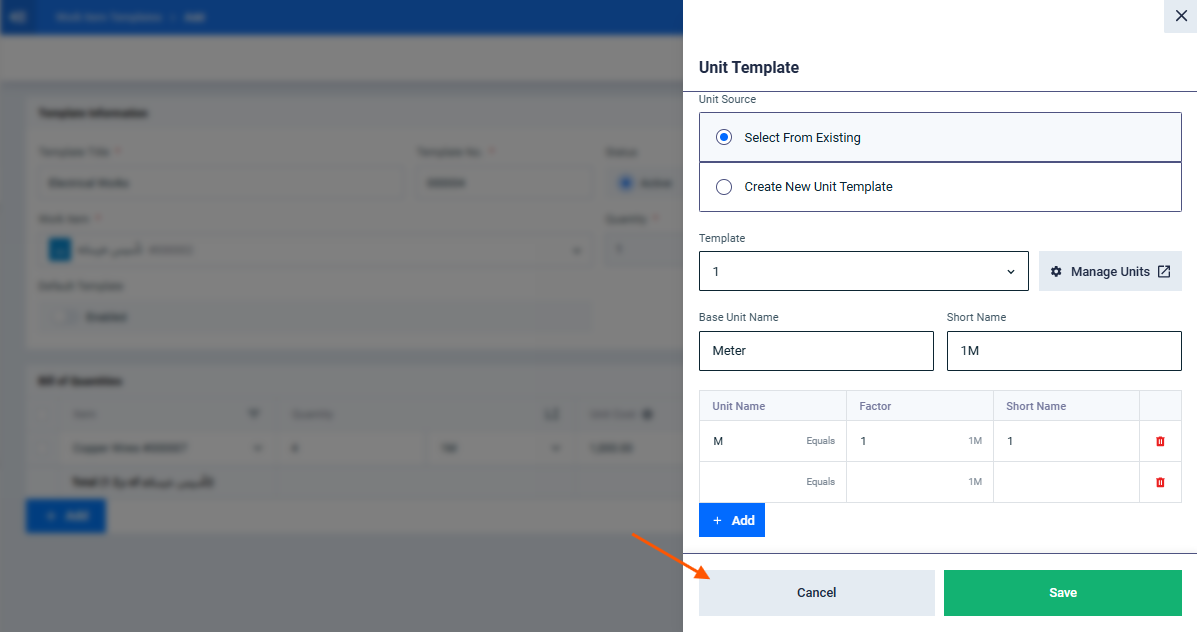Click the Base Unit Name field with Meter
Screen dimensions: 1197x632
816,351
